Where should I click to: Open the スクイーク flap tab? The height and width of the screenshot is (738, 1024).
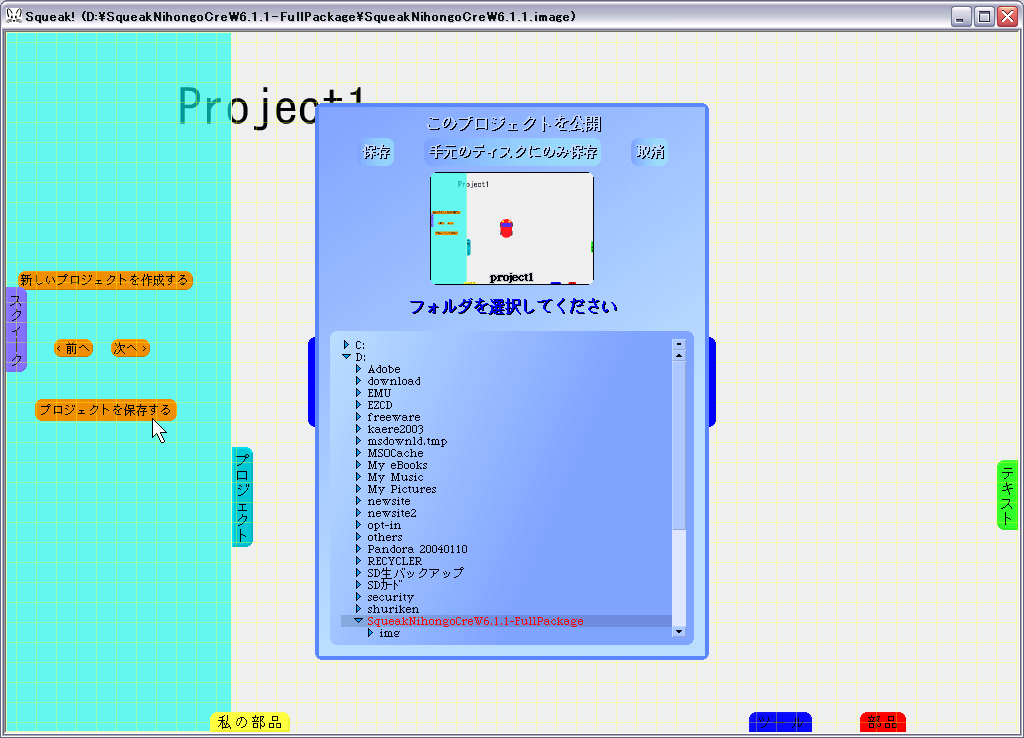pos(16,330)
